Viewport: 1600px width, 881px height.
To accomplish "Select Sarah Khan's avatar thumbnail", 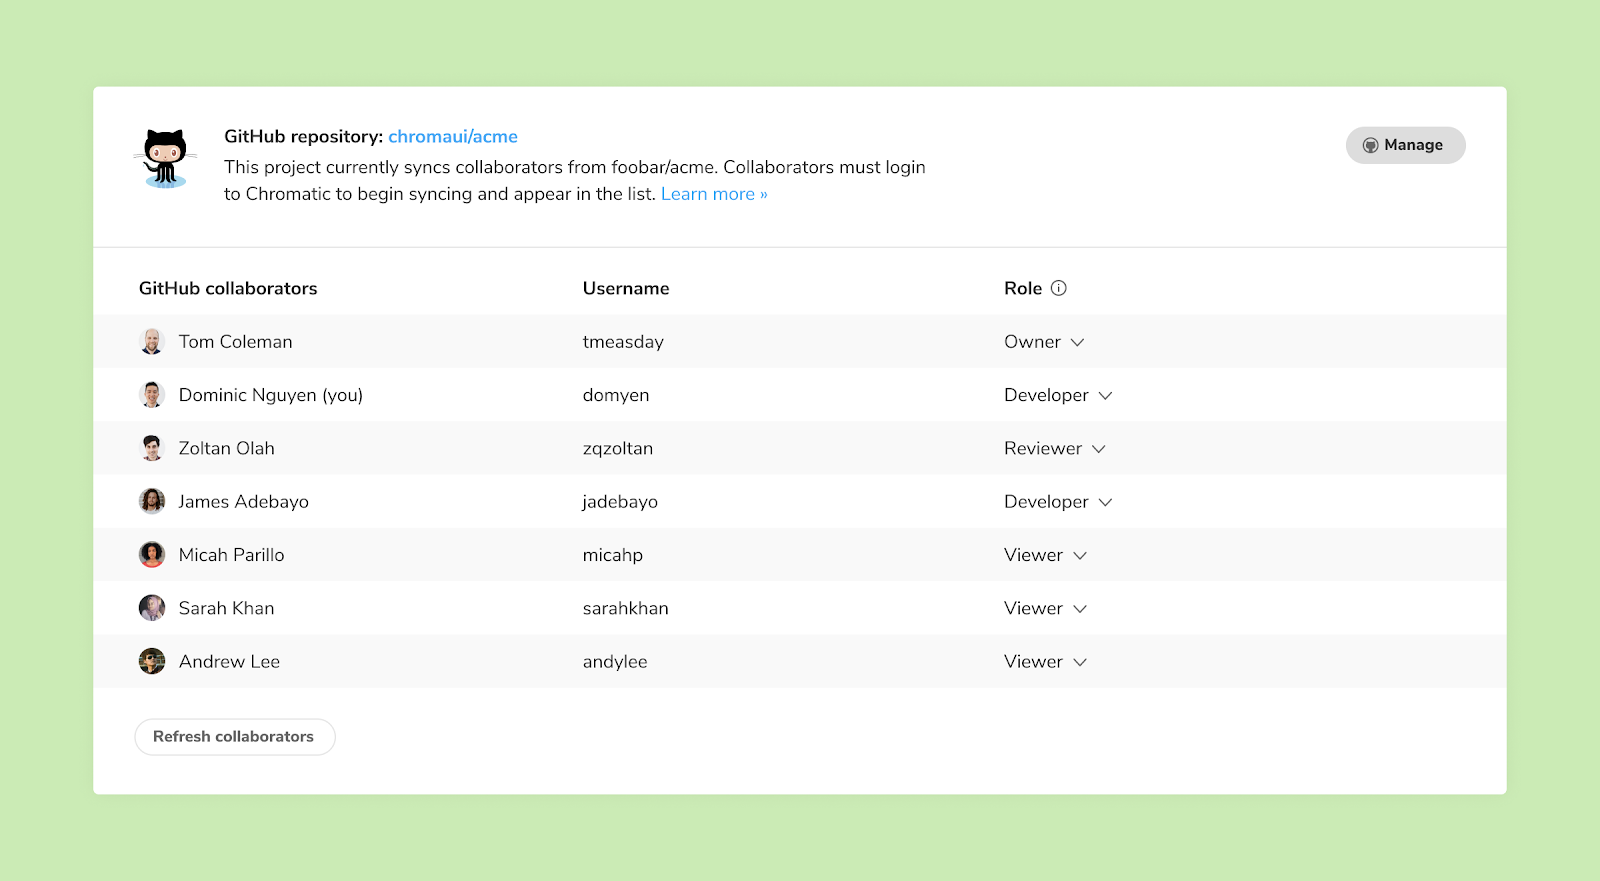I will [x=152, y=608].
